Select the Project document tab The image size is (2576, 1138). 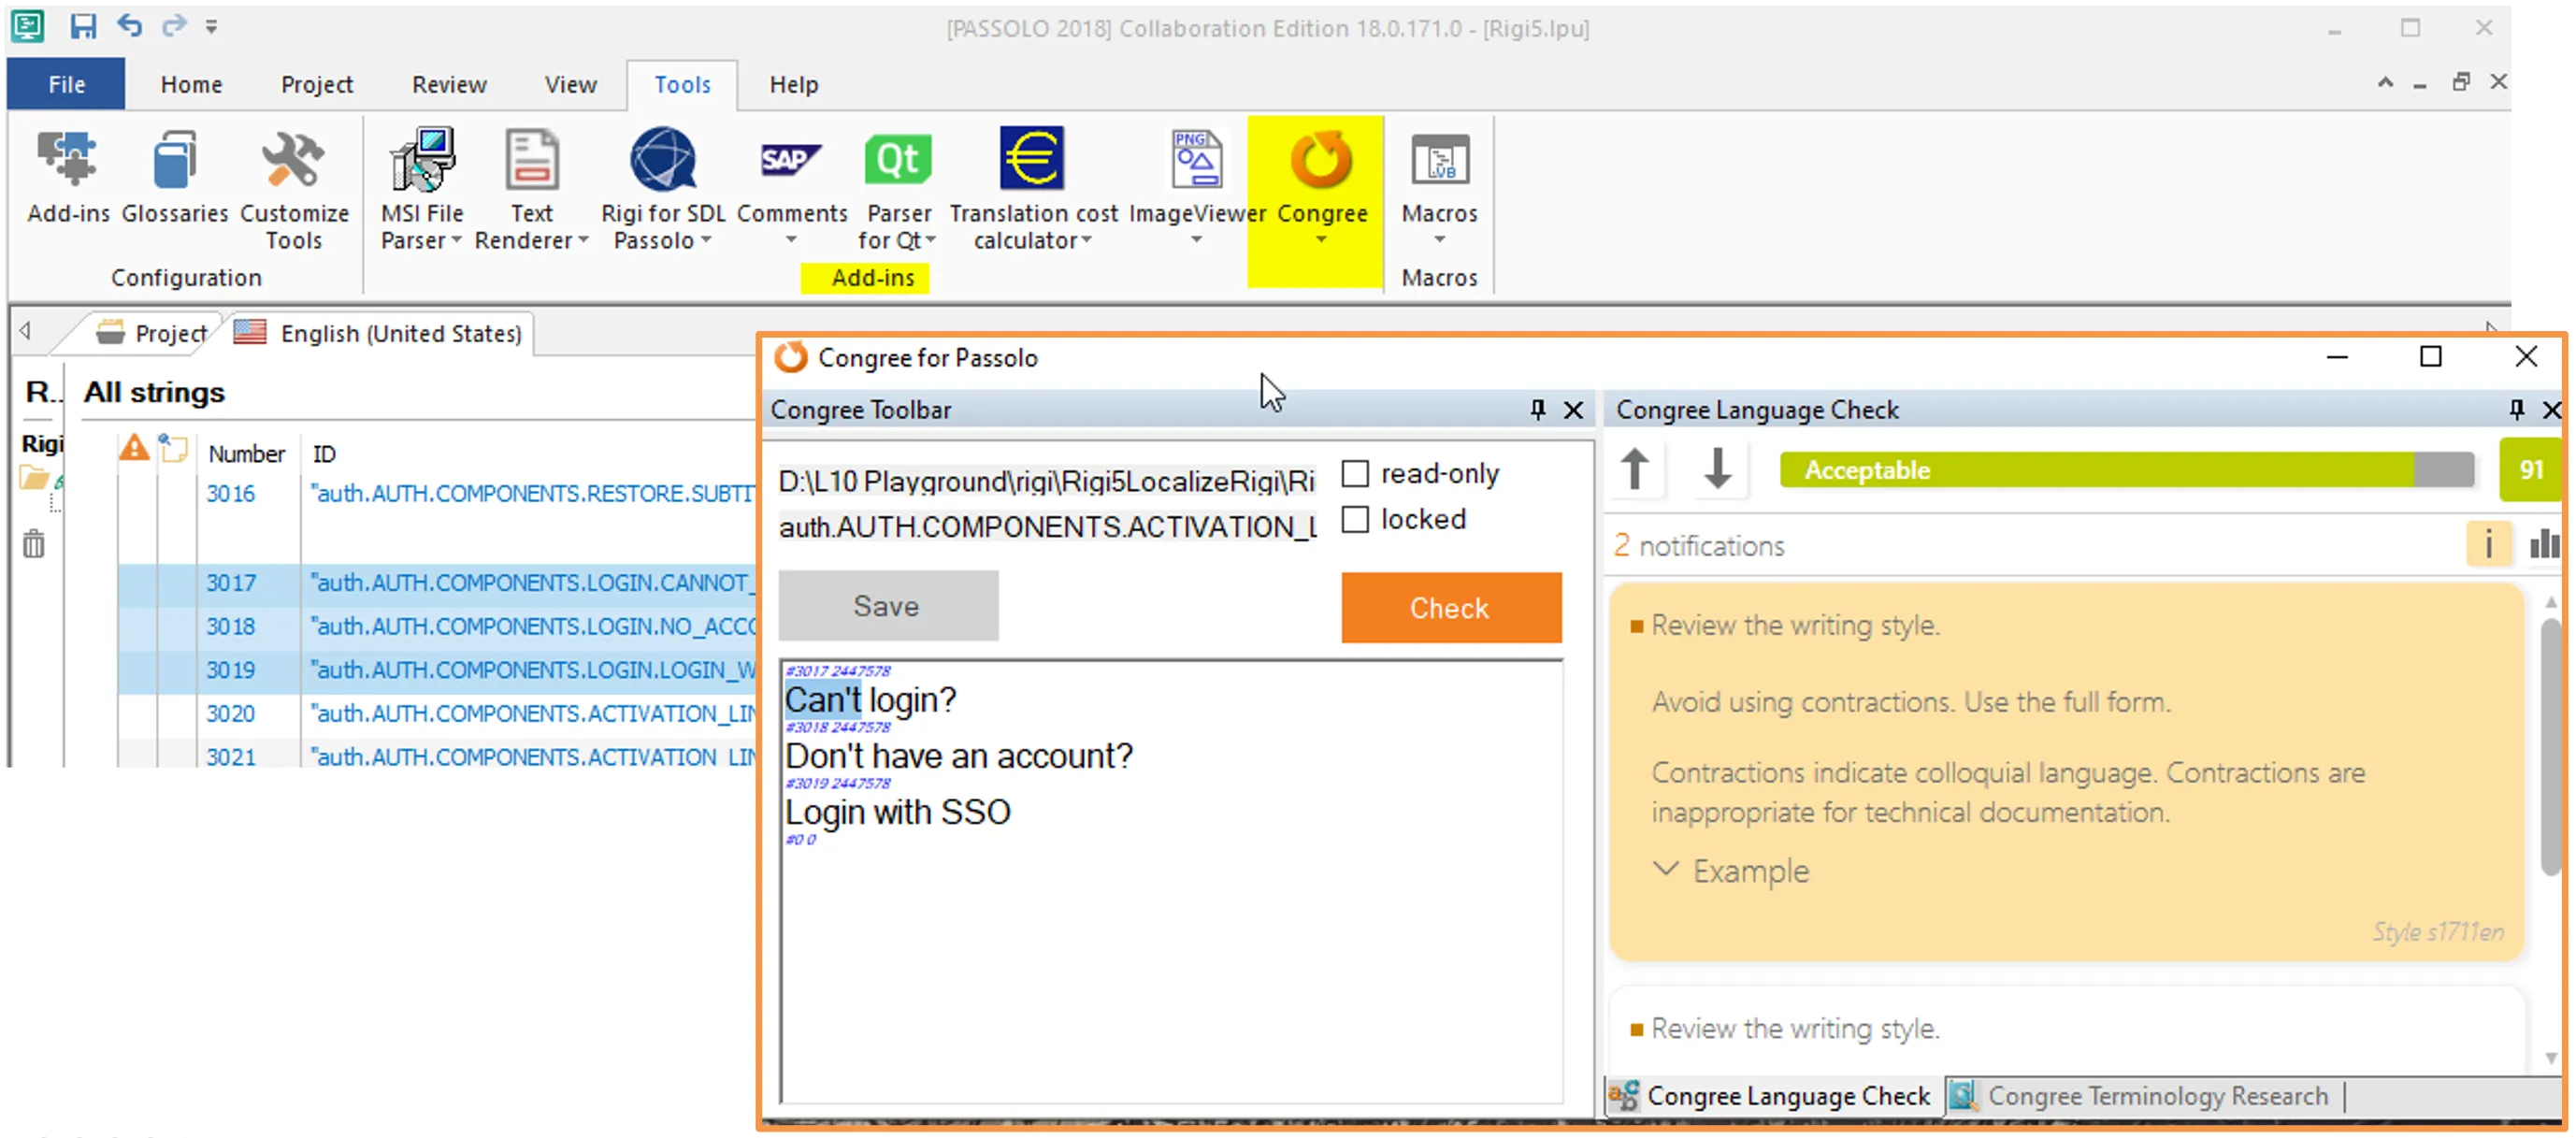(152, 334)
